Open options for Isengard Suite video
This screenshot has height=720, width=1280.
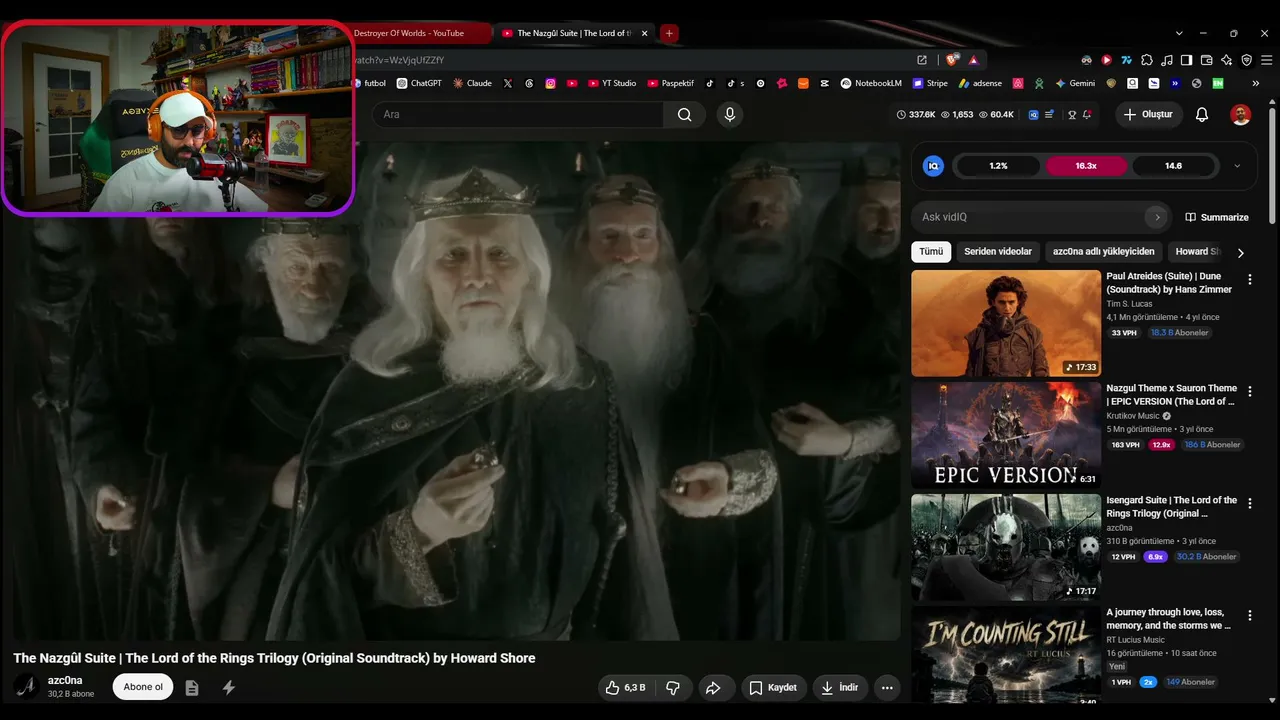click(x=1249, y=504)
